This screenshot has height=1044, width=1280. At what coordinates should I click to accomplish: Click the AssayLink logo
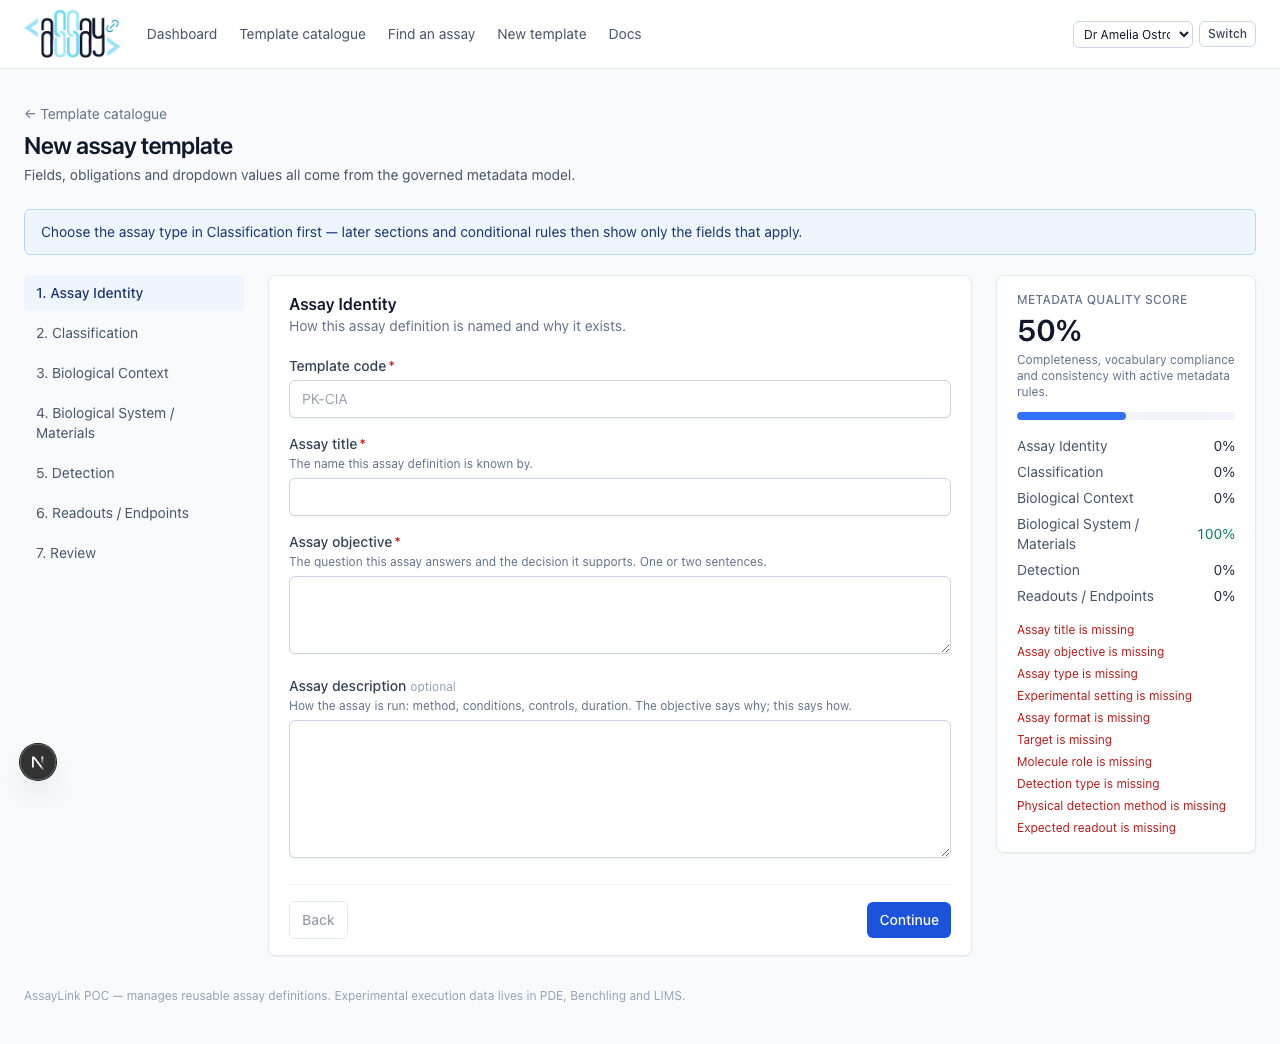click(x=72, y=34)
